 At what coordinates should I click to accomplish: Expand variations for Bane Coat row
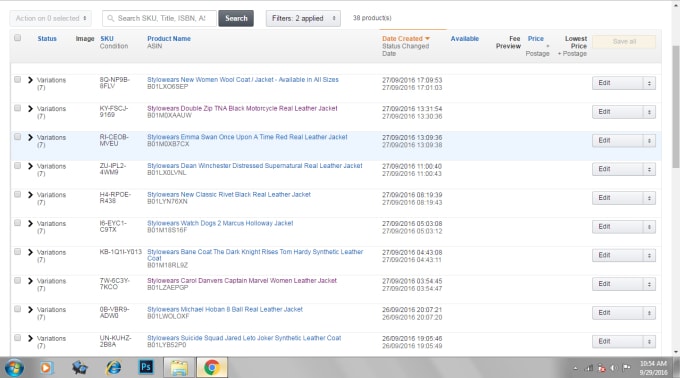point(30,252)
